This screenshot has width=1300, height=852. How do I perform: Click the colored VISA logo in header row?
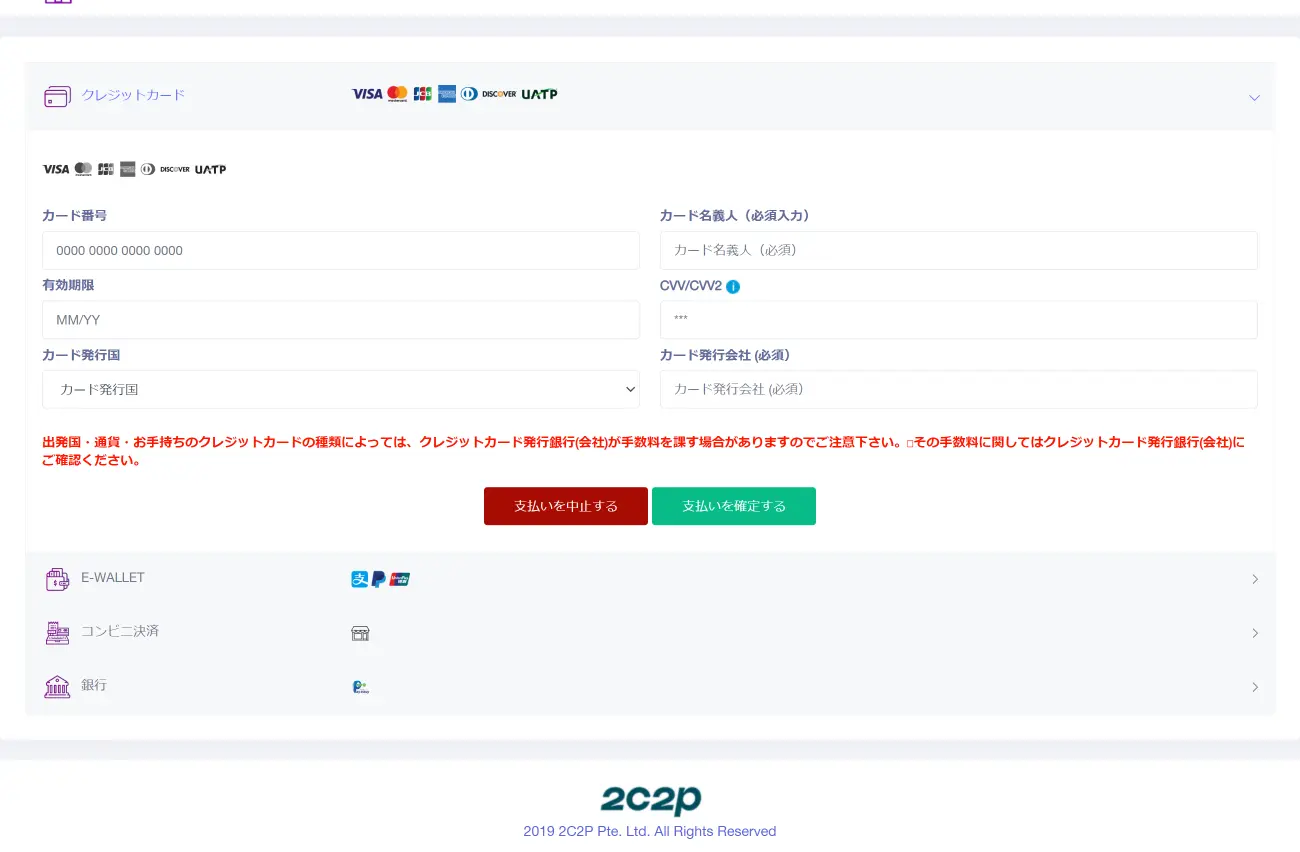(367, 94)
